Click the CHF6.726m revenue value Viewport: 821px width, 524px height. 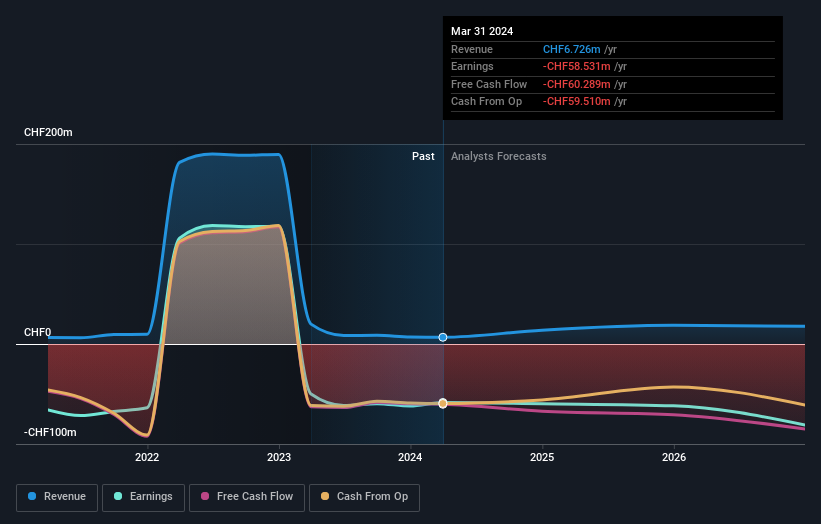click(x=572, y=49)
